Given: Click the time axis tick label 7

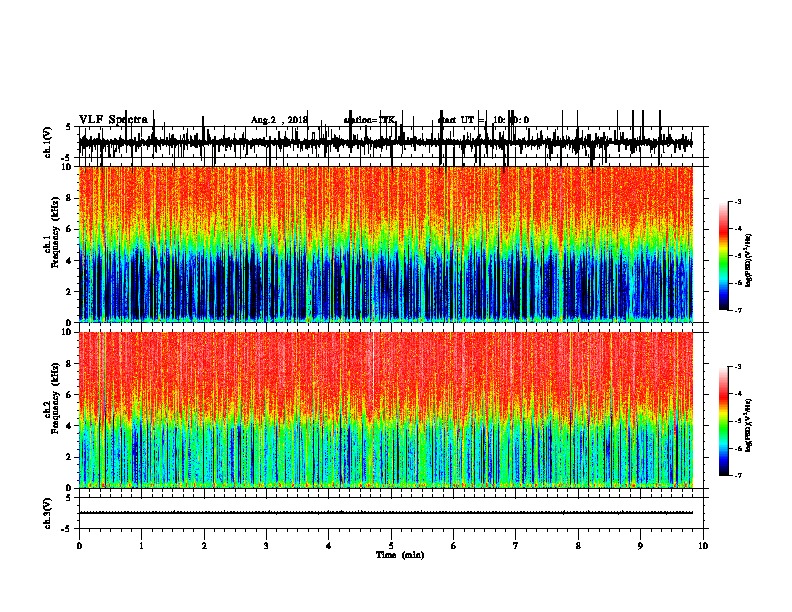Looking at the screenshot, I should 516,546.
